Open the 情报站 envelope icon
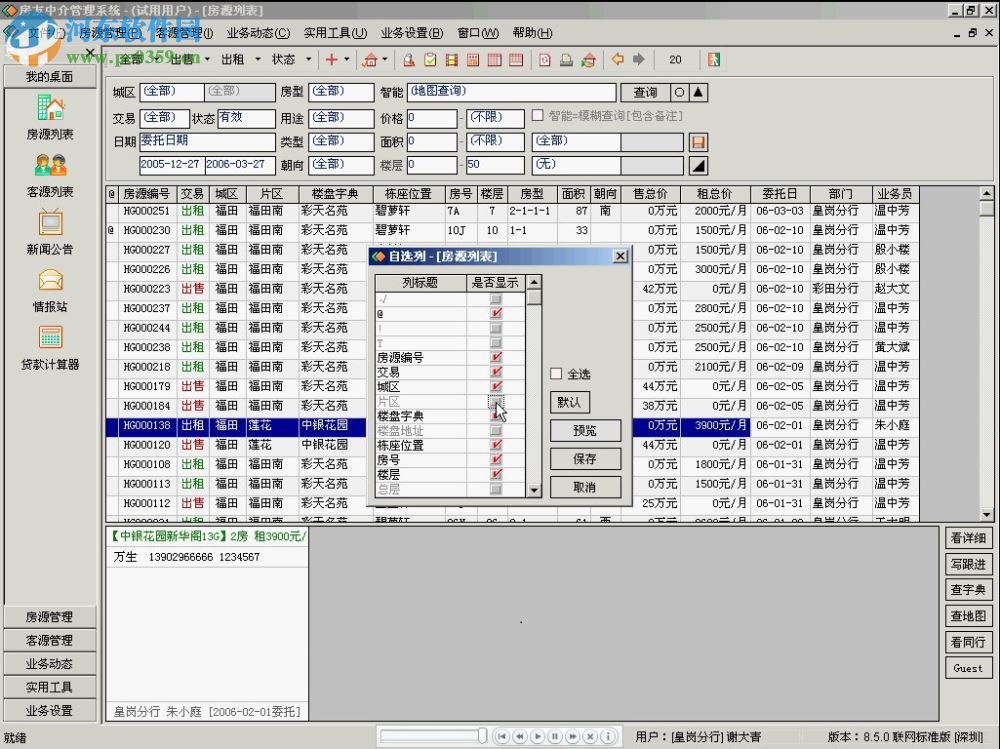 click(x=50, y=281)
